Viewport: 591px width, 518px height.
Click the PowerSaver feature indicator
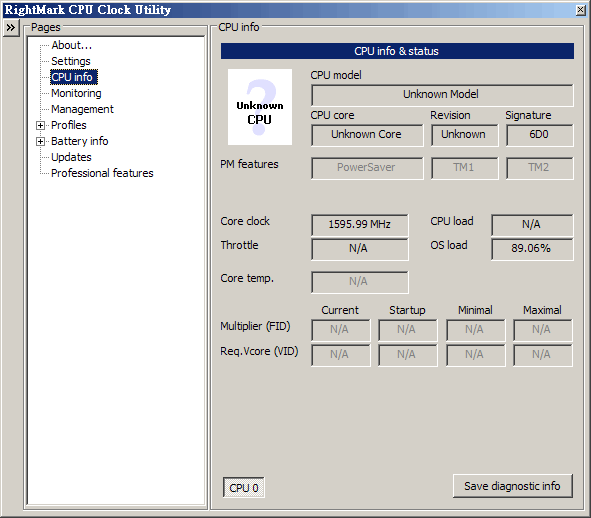click(367, 168)
